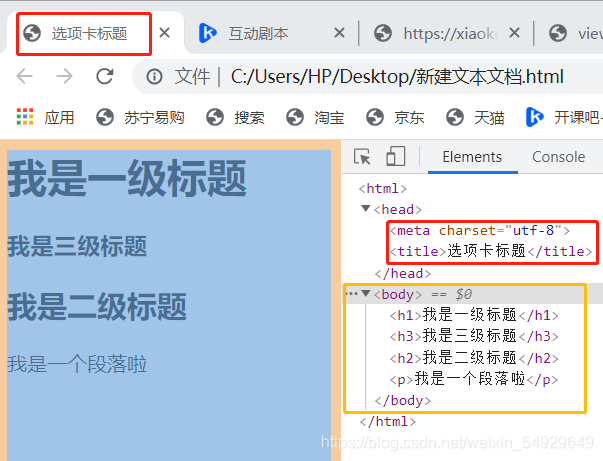This screenshot has width=603, height=461.
Task: Click the 我是三级标题 heading on page
Action: point(77,246)
